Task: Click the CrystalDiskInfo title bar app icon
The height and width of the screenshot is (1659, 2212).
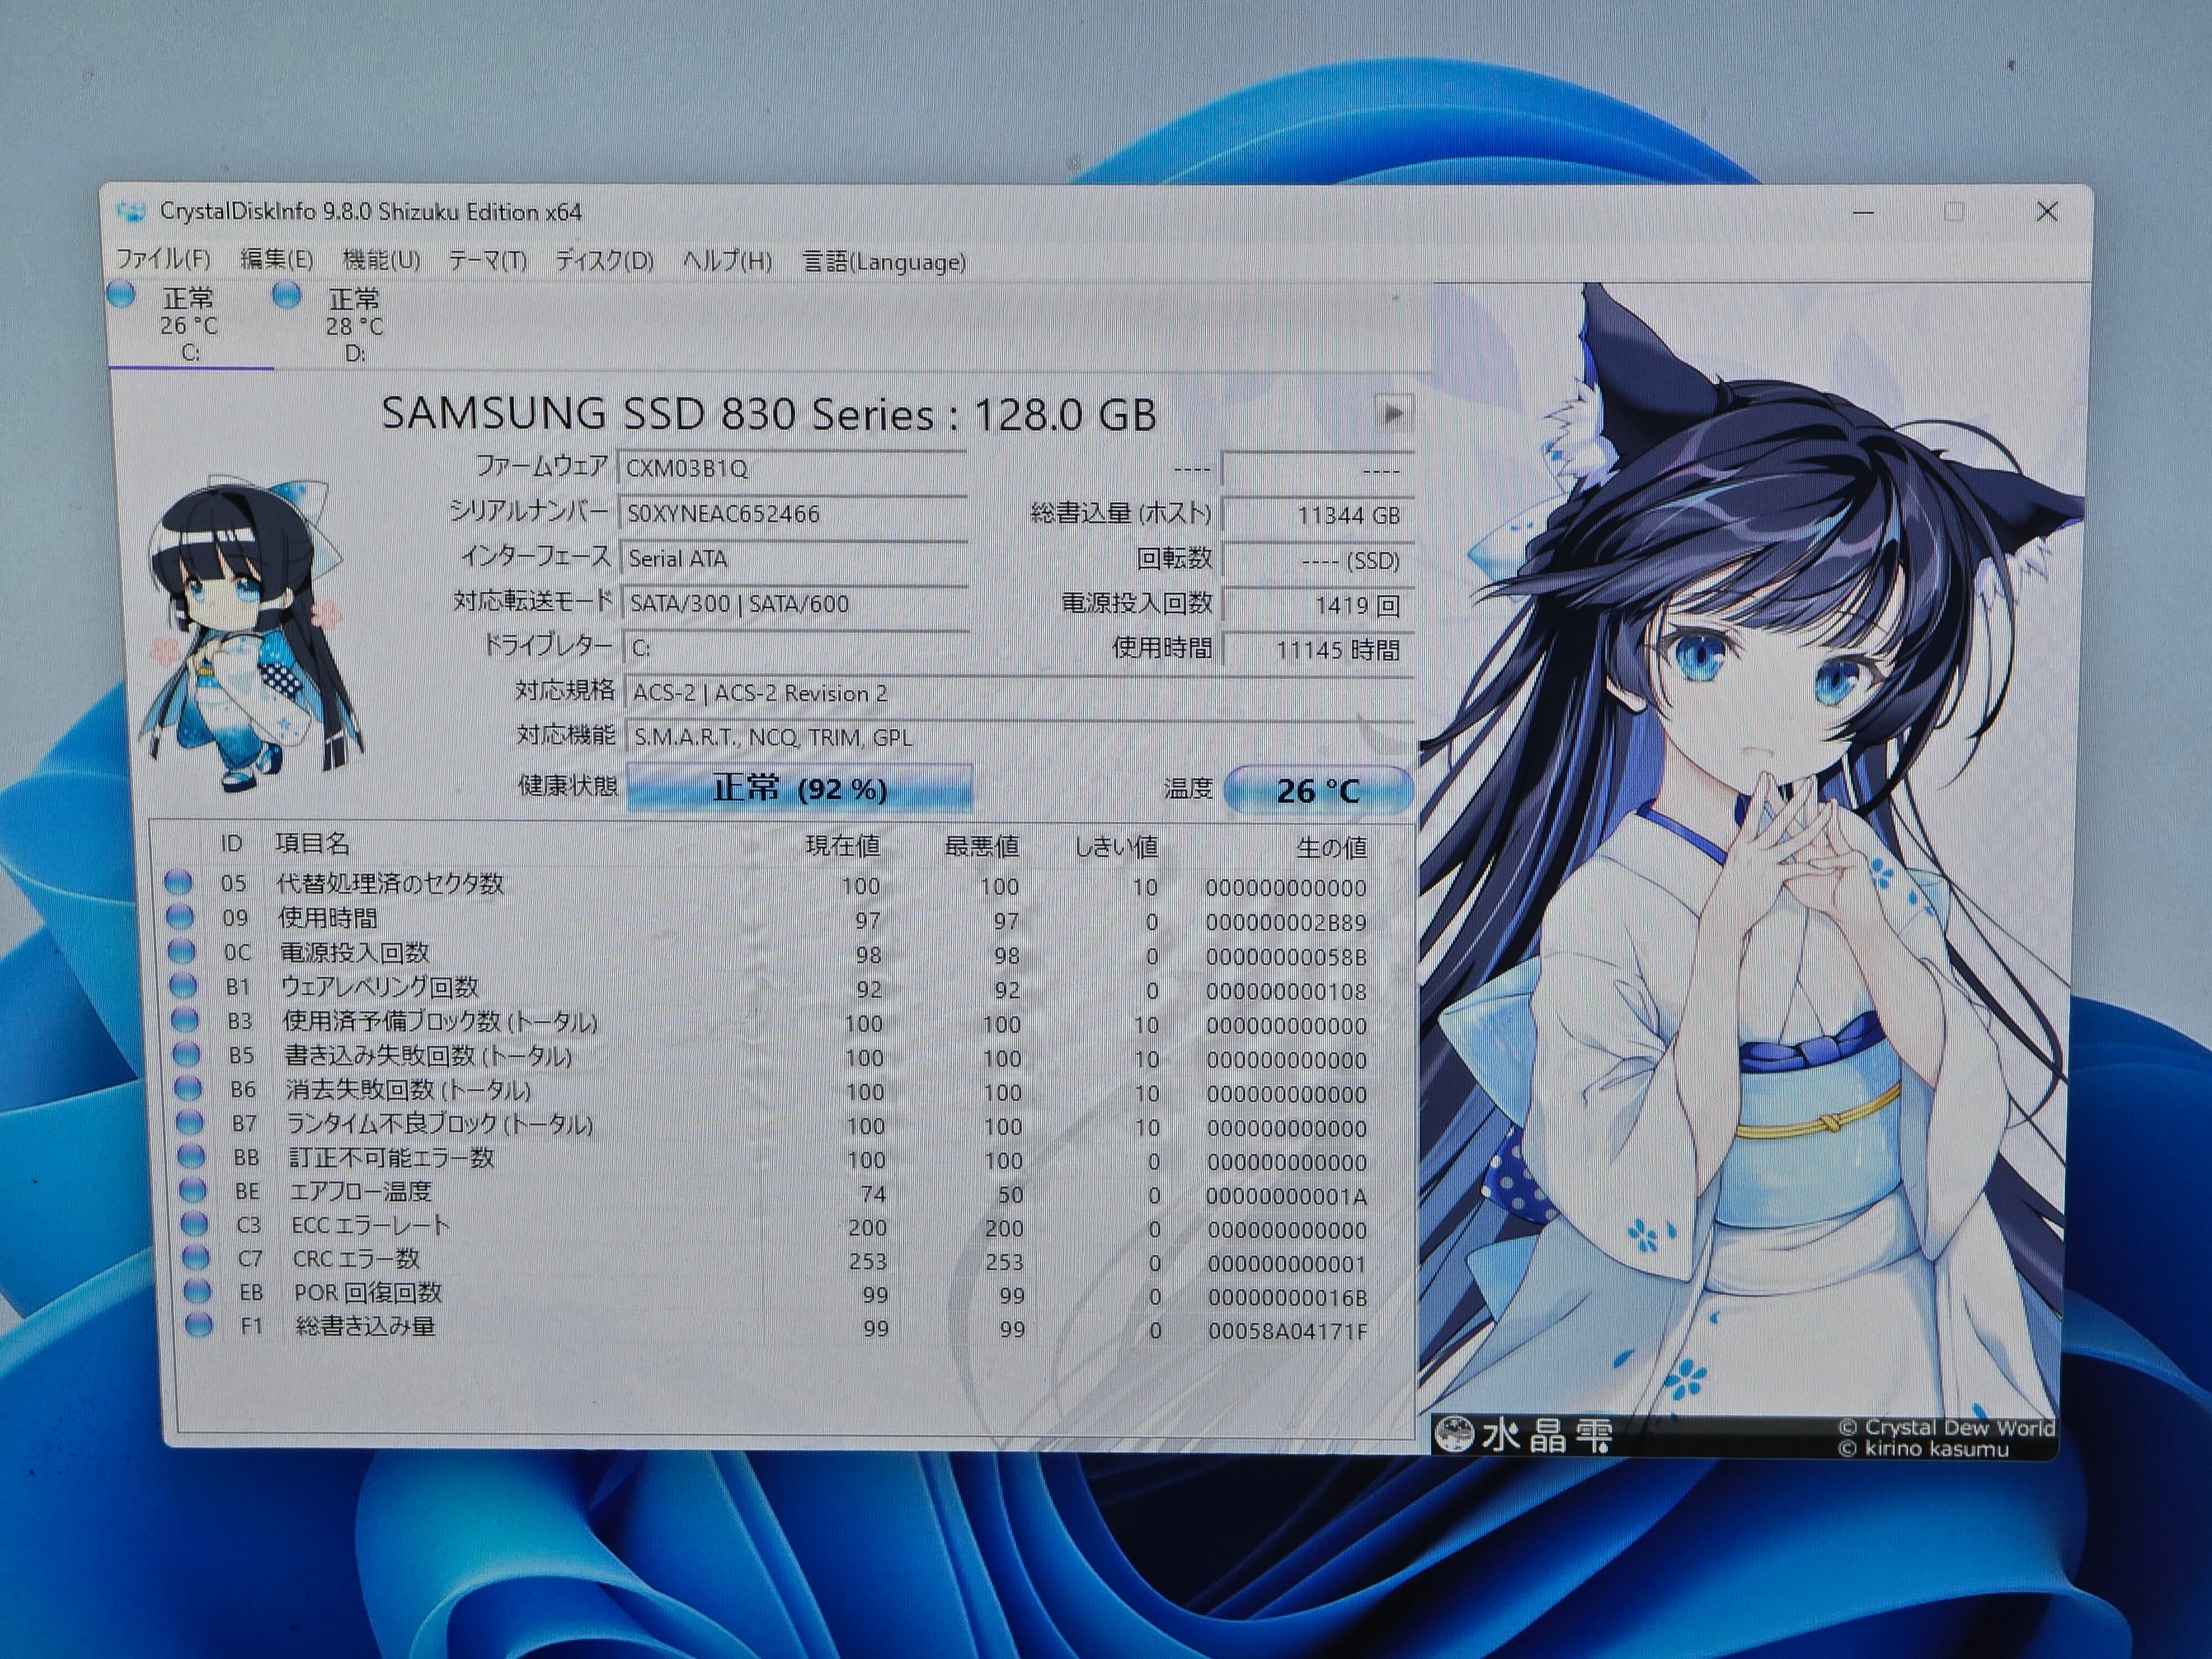Action: coord(131,212)
